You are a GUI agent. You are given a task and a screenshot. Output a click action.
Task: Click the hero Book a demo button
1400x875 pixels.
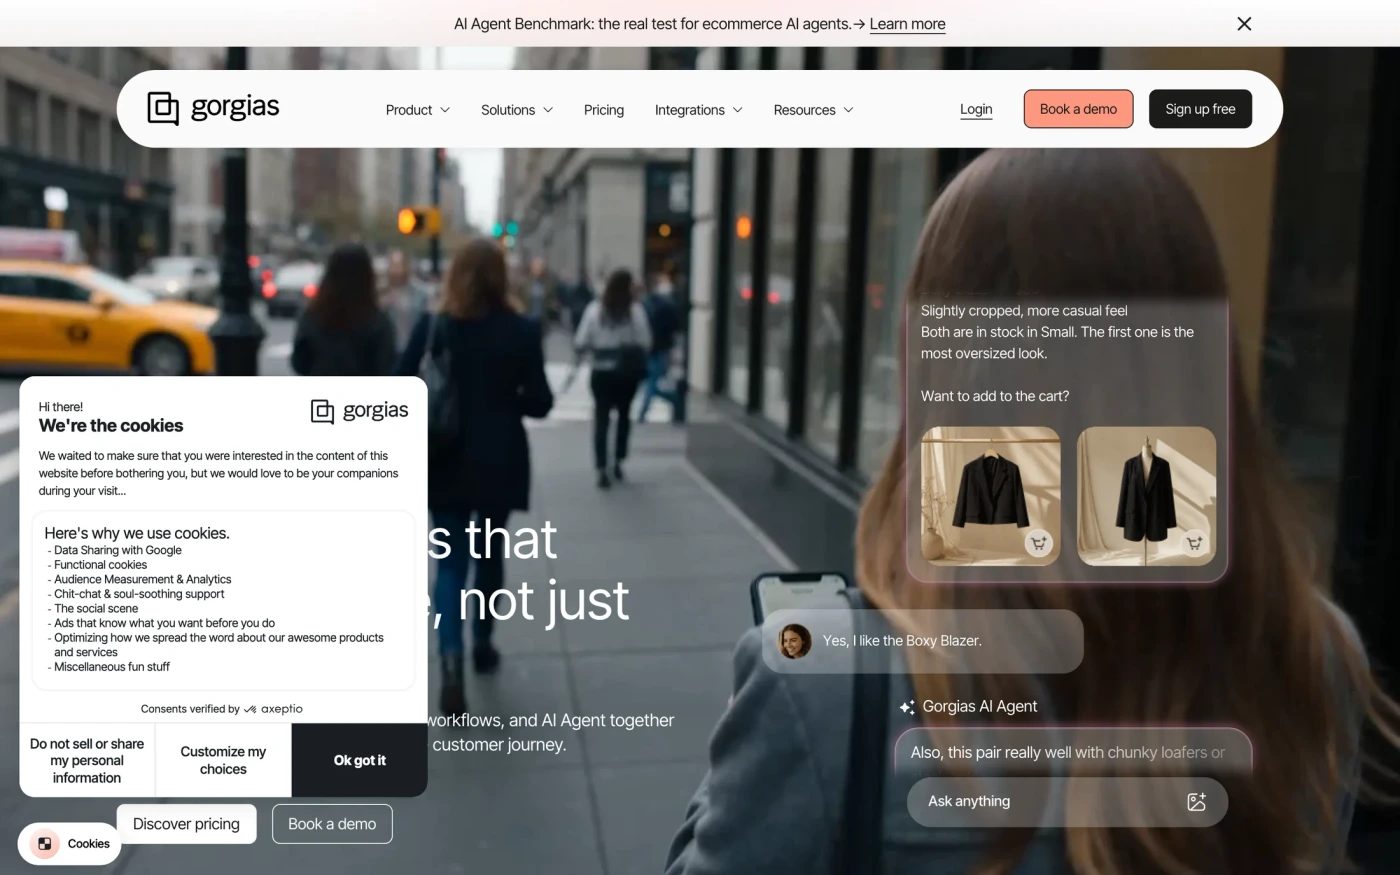(x=332, y=824)
